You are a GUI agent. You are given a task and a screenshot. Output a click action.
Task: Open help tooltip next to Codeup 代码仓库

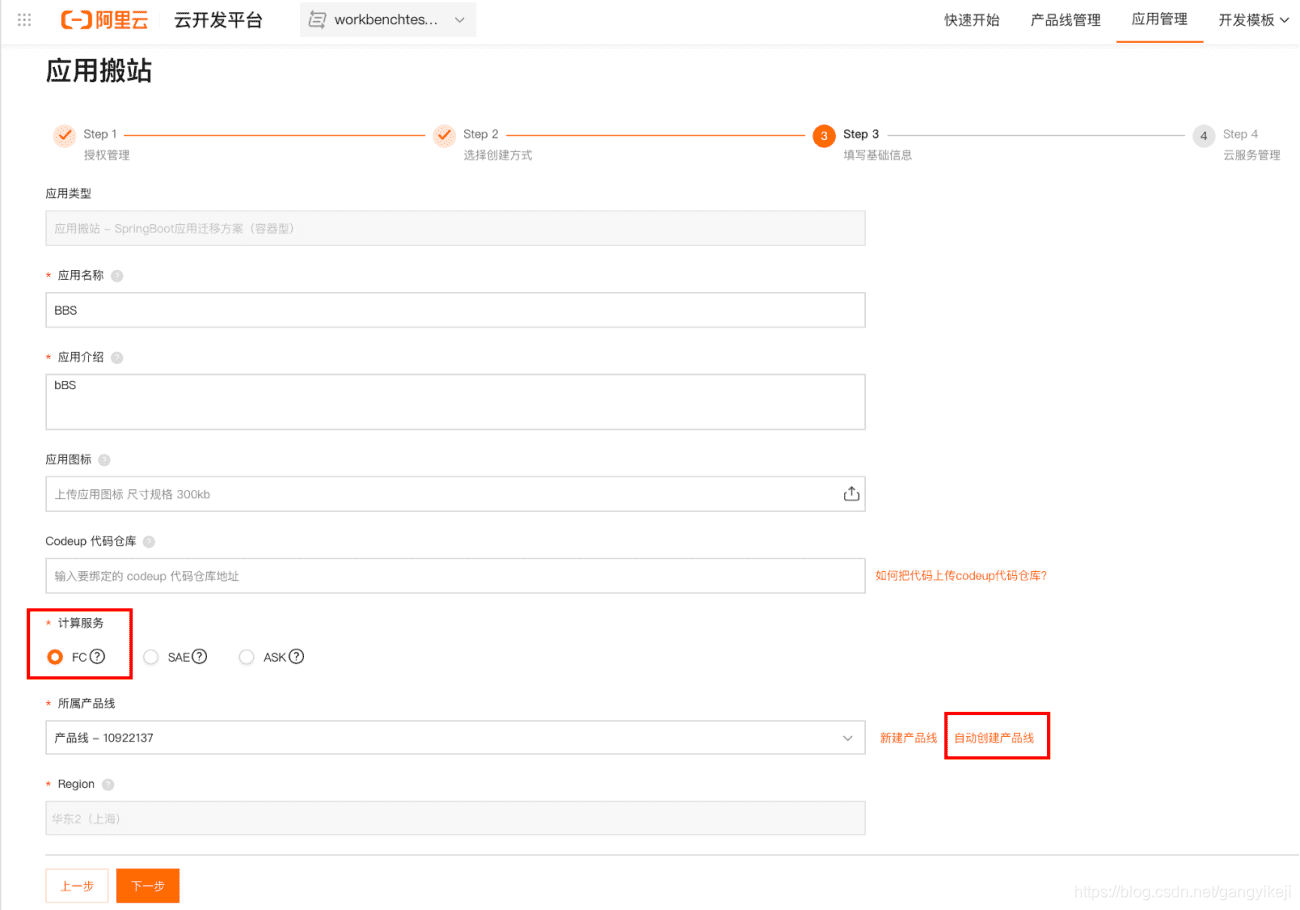click(x=149, y=542)
